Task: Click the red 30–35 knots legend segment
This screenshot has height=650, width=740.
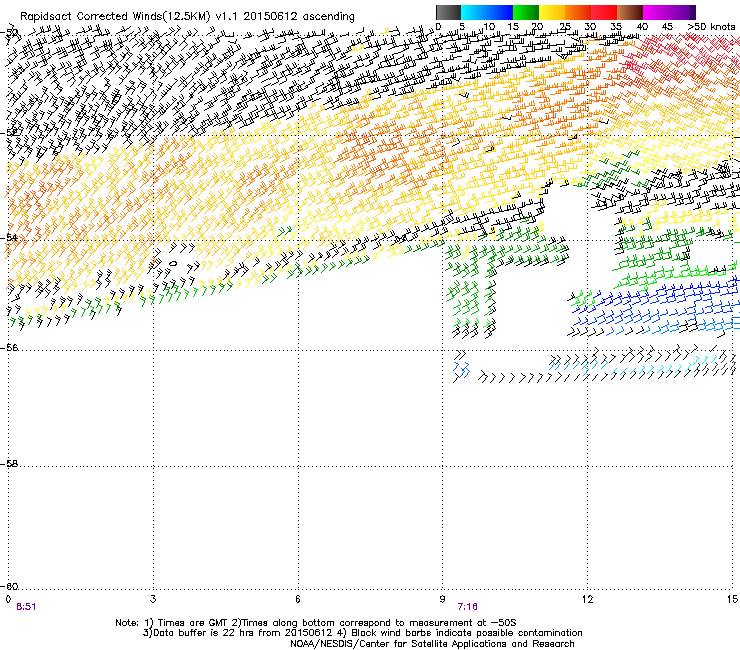Action: [604, 12]
